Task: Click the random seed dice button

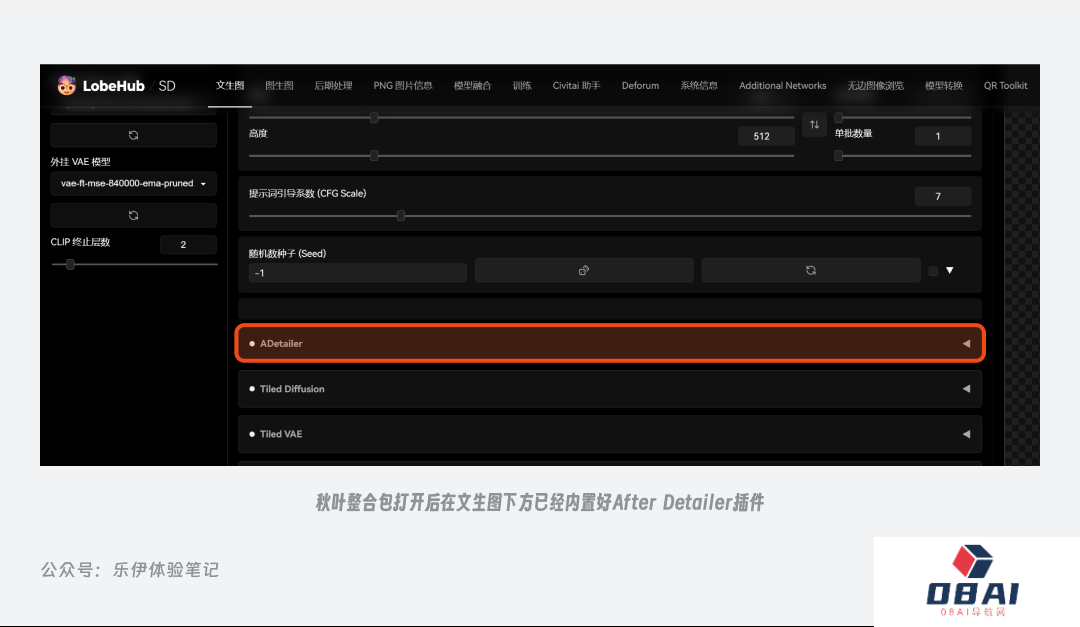Action: (x=584, y=270)
